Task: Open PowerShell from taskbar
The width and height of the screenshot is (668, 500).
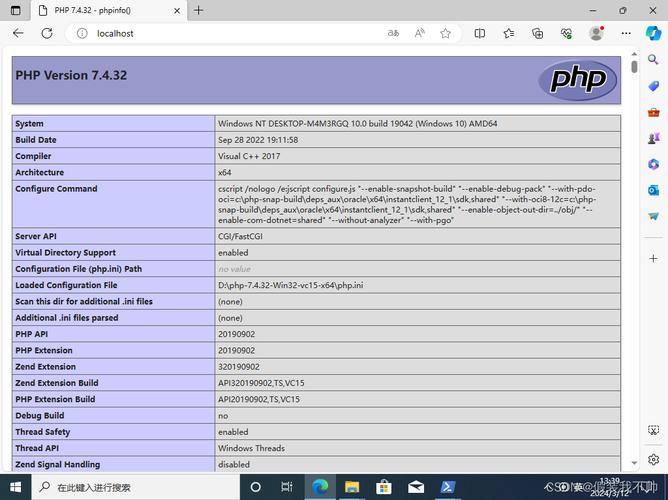Action: click(x=447, y=487)
